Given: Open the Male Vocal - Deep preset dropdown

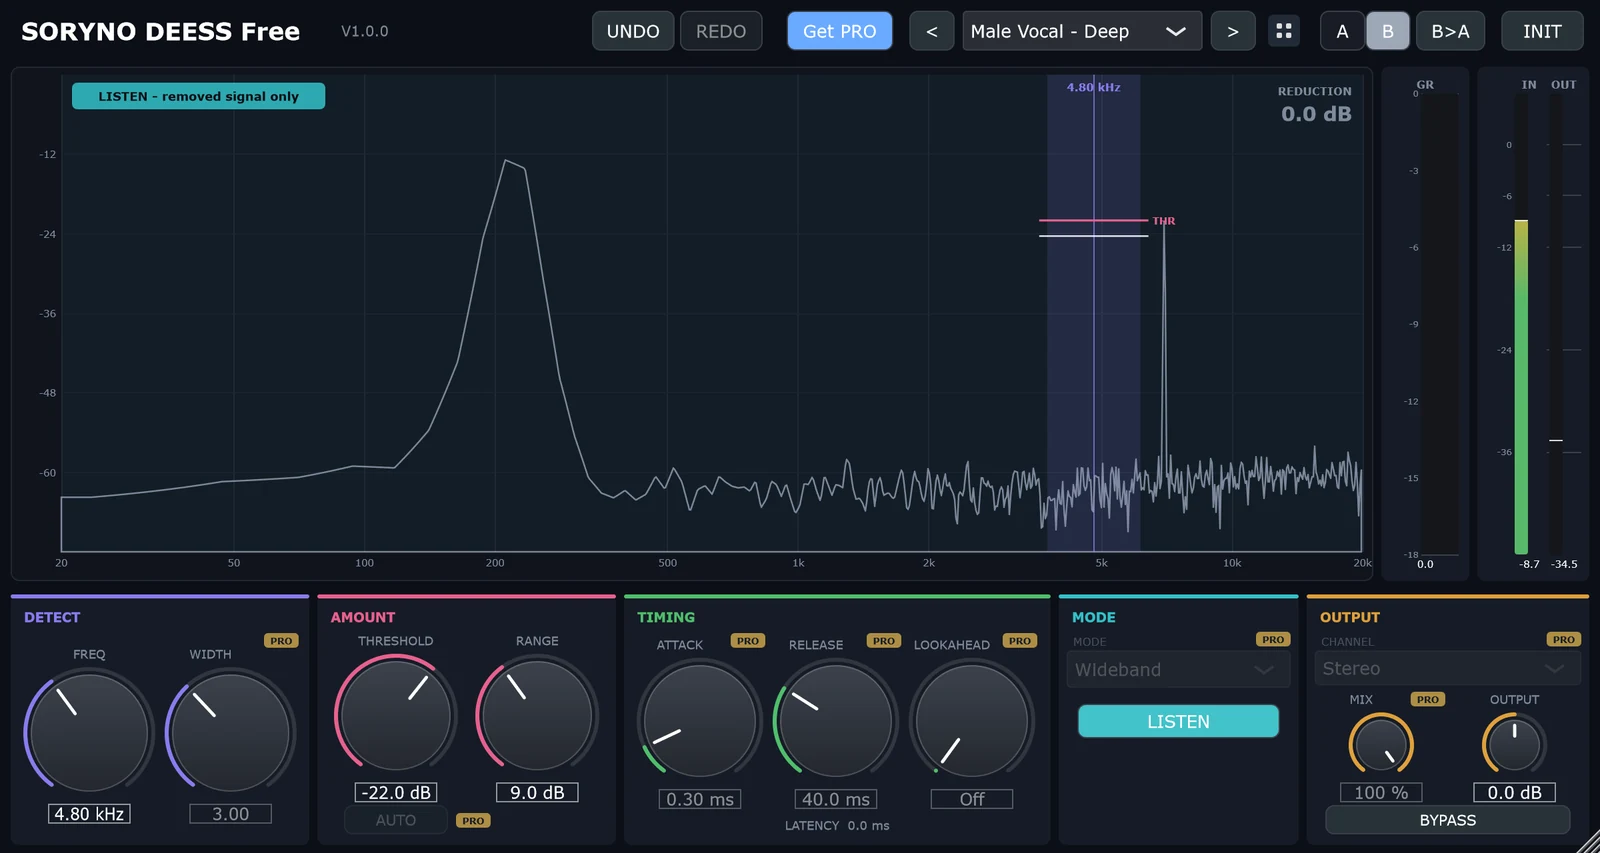Looking at the screenshot, I should pyautogui.click(x=1082, y=31).
